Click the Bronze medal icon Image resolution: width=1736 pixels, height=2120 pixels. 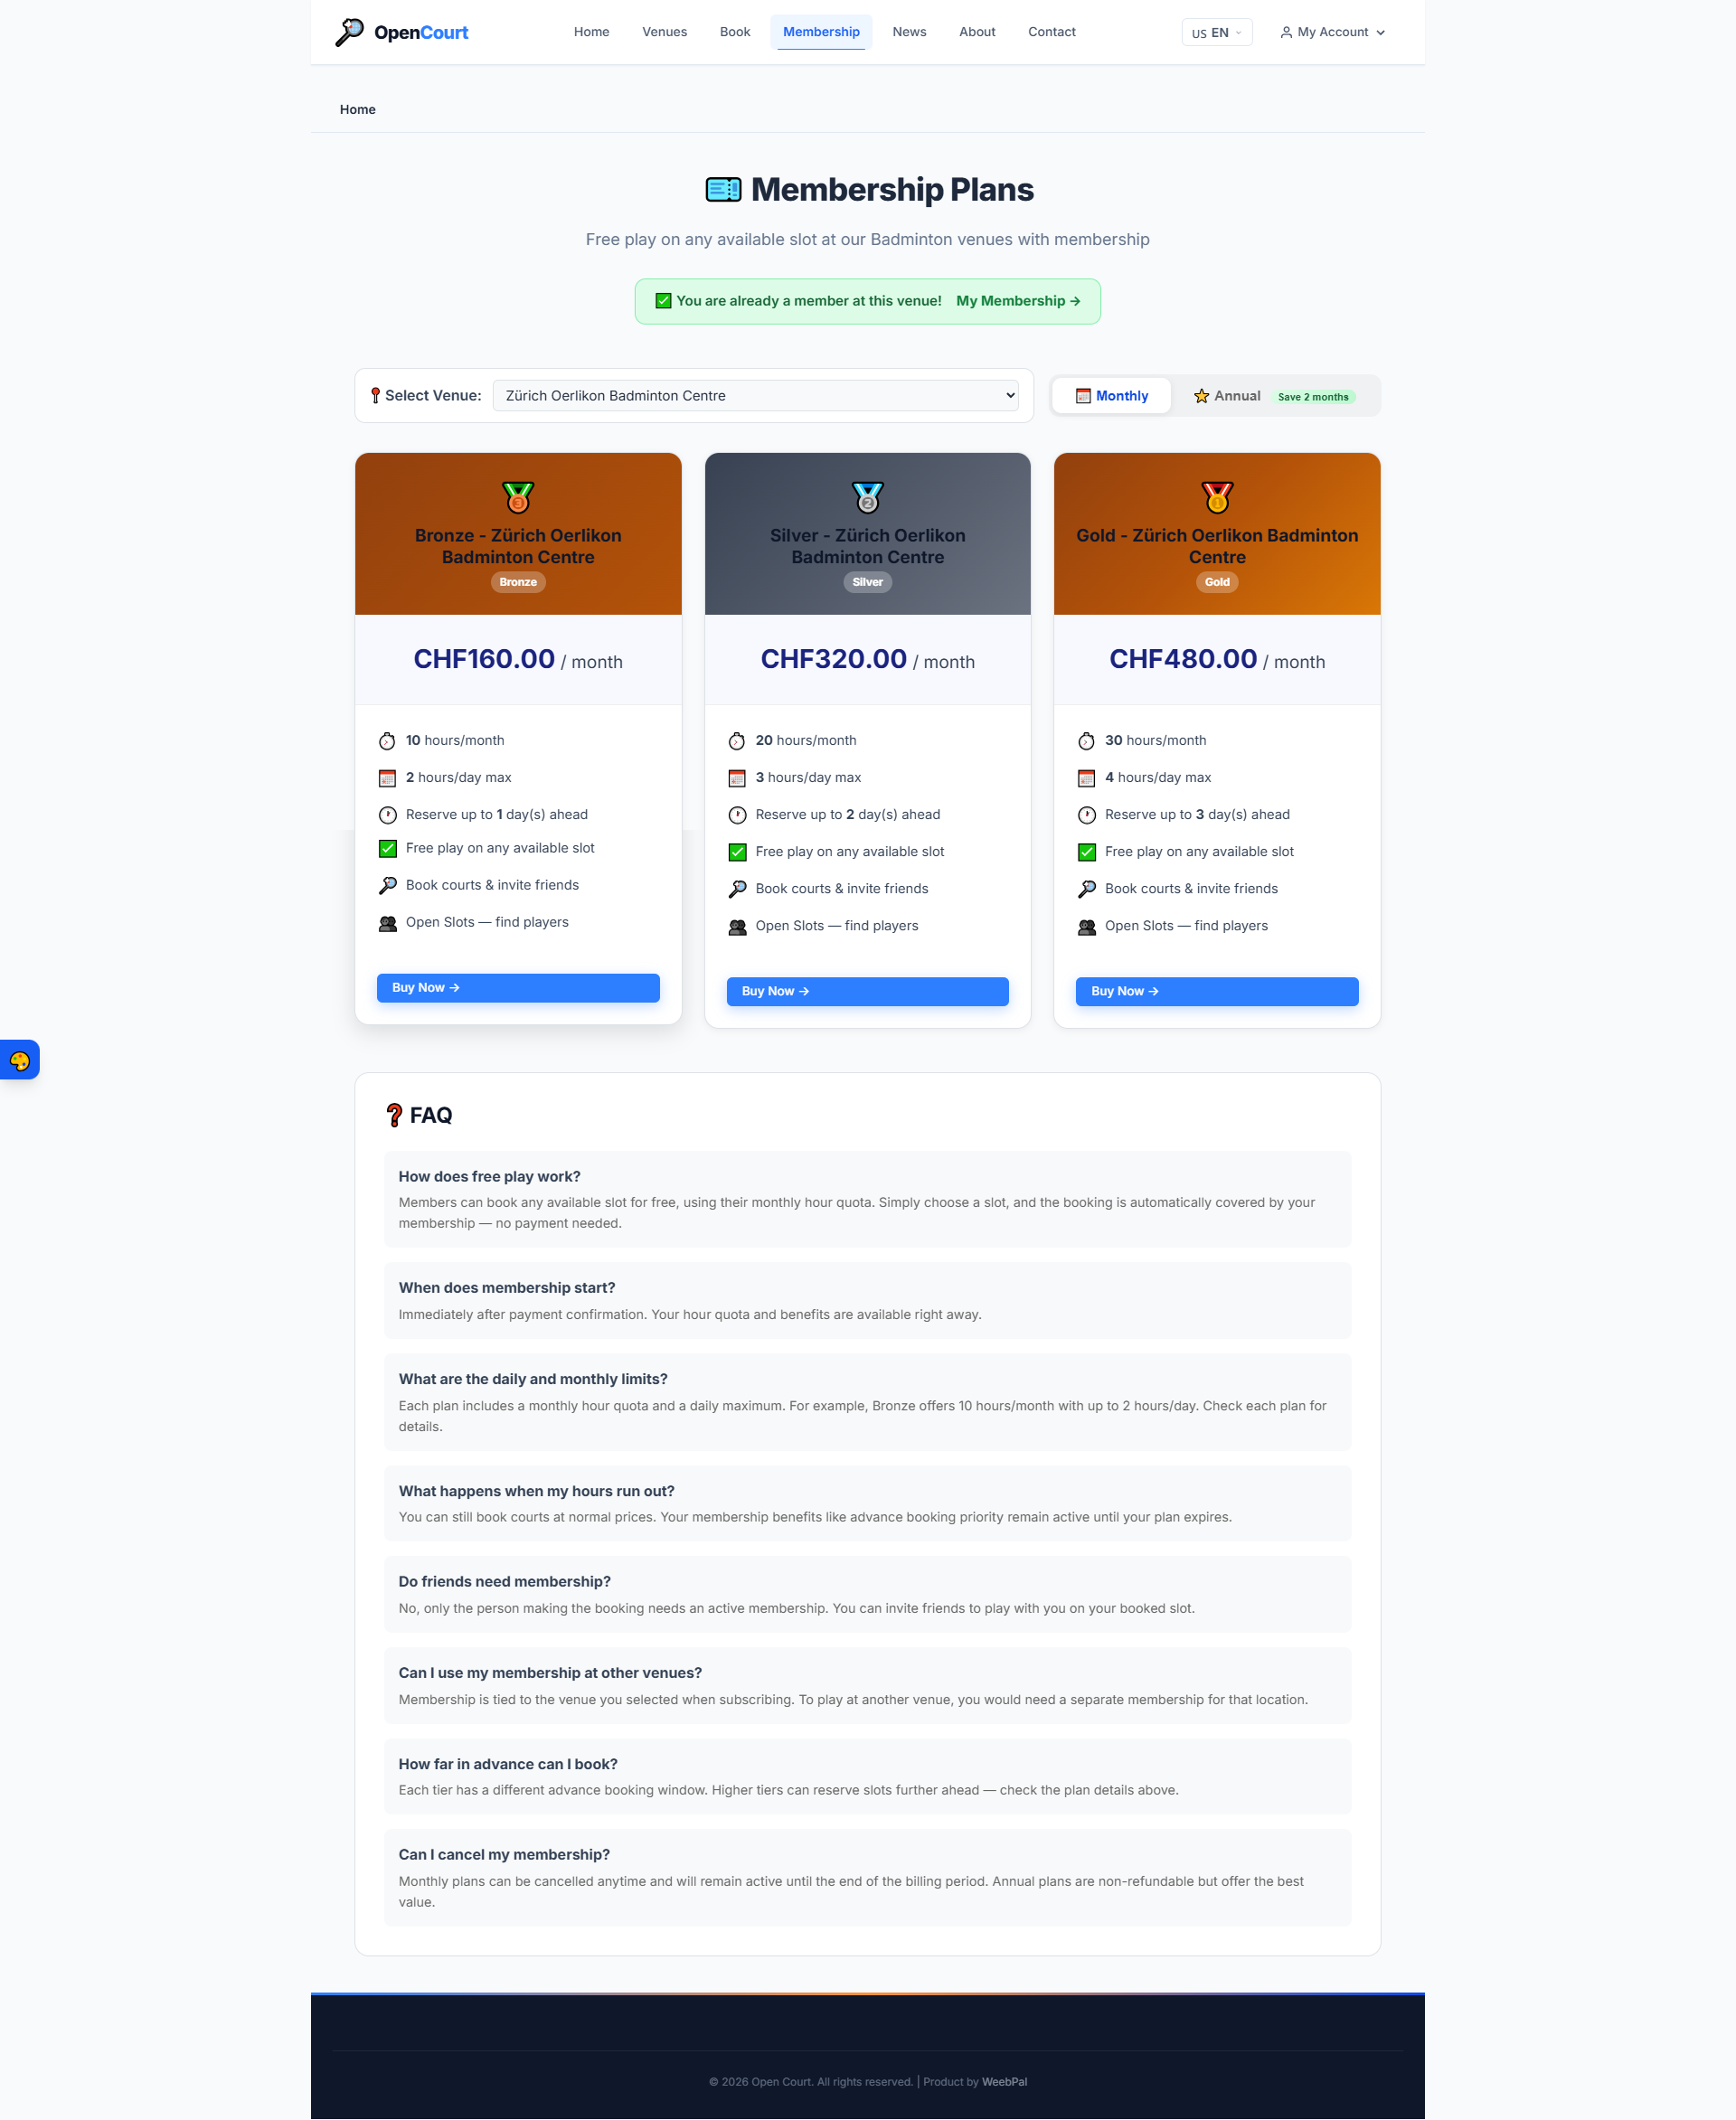tap(518, 497)
